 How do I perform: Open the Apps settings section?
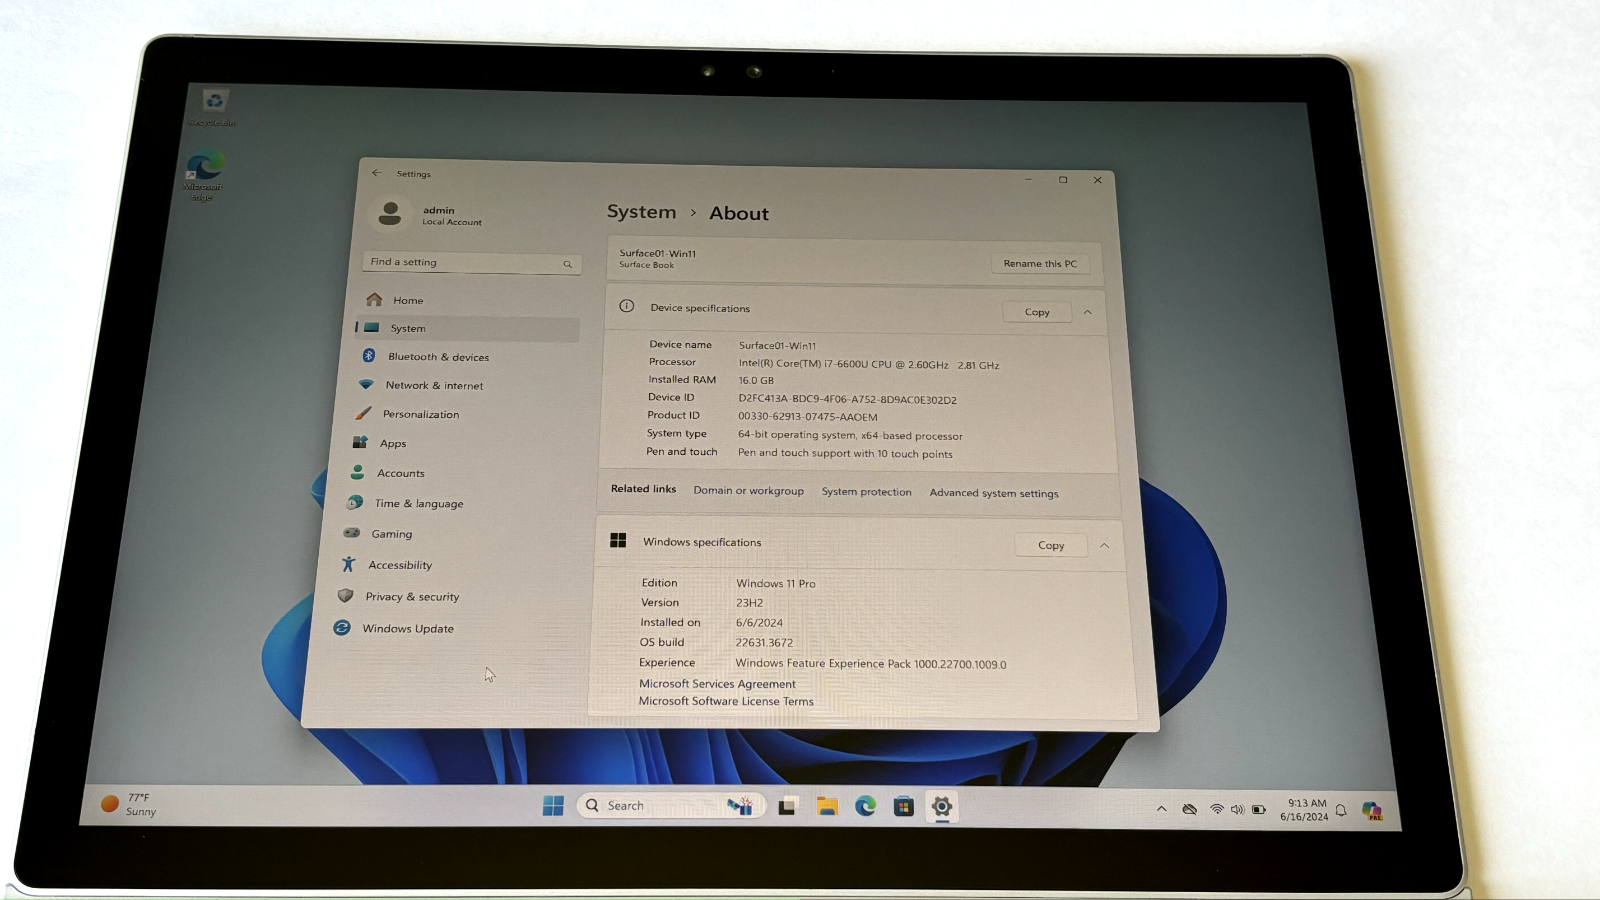pyautogui.click(x=392, y=443)
